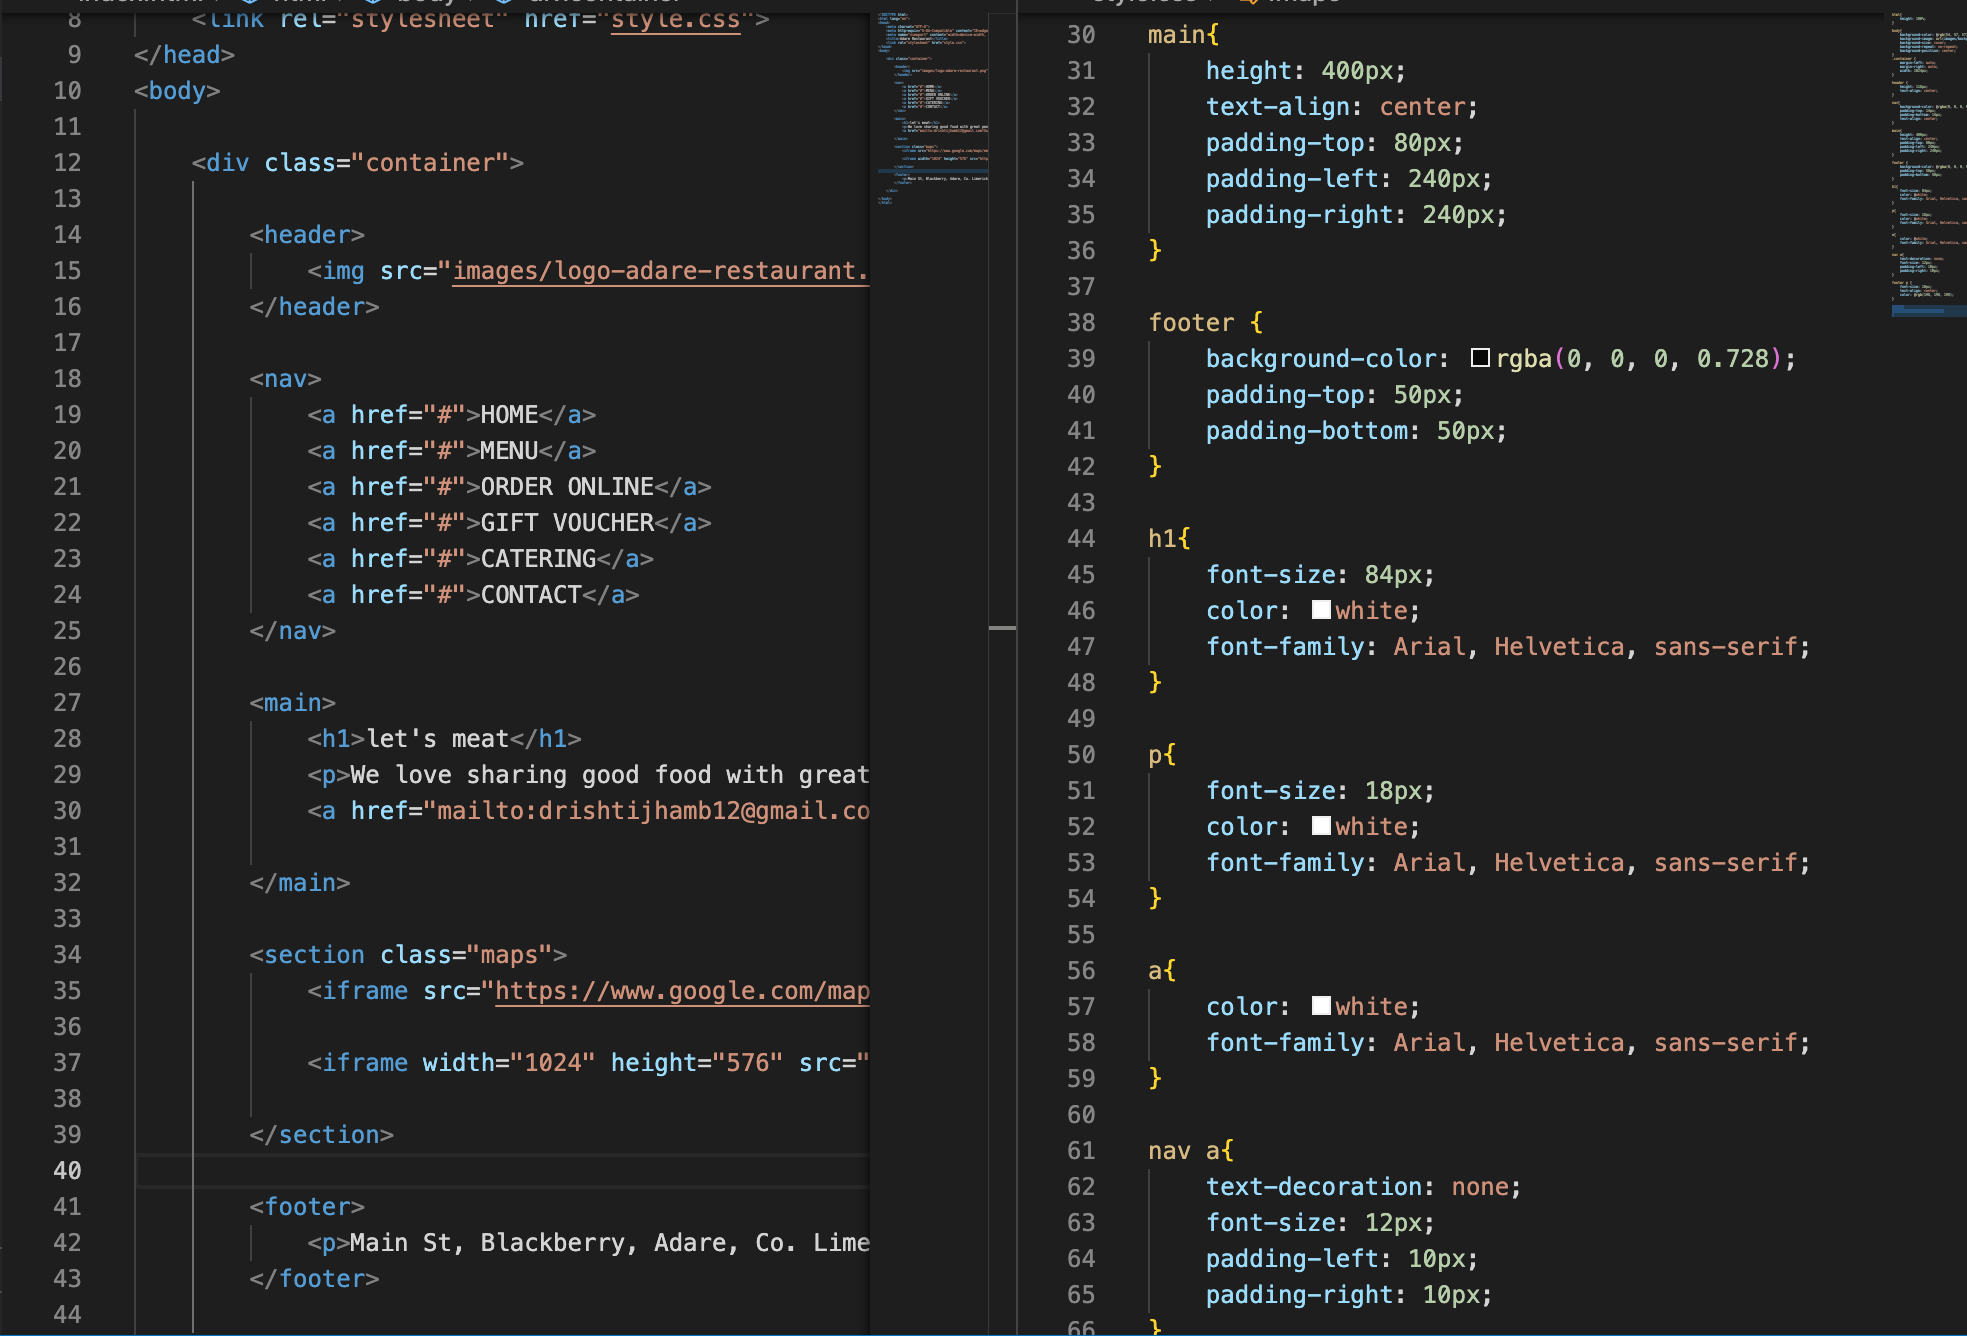Screen dimensions: 1967x1336
Task: Click the 'h1{' selector in CSS
Action: point(1170,539)
